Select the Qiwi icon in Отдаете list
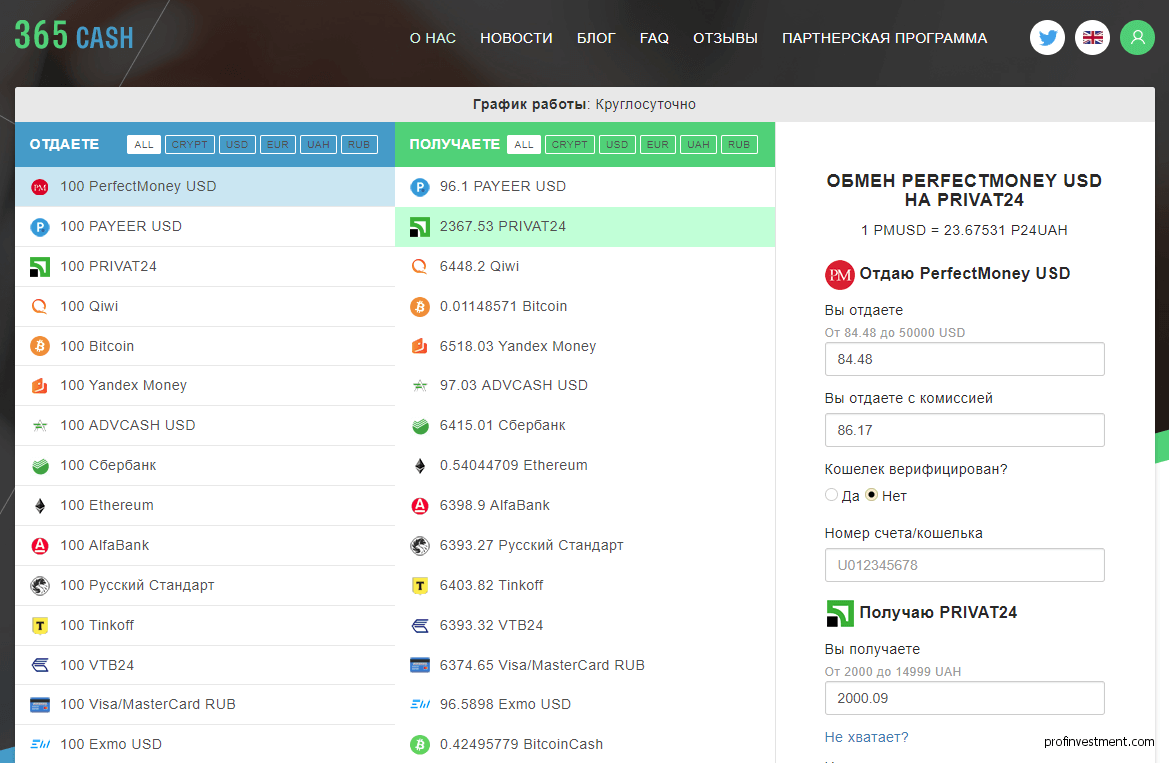1169x763 pixels. 40,306
